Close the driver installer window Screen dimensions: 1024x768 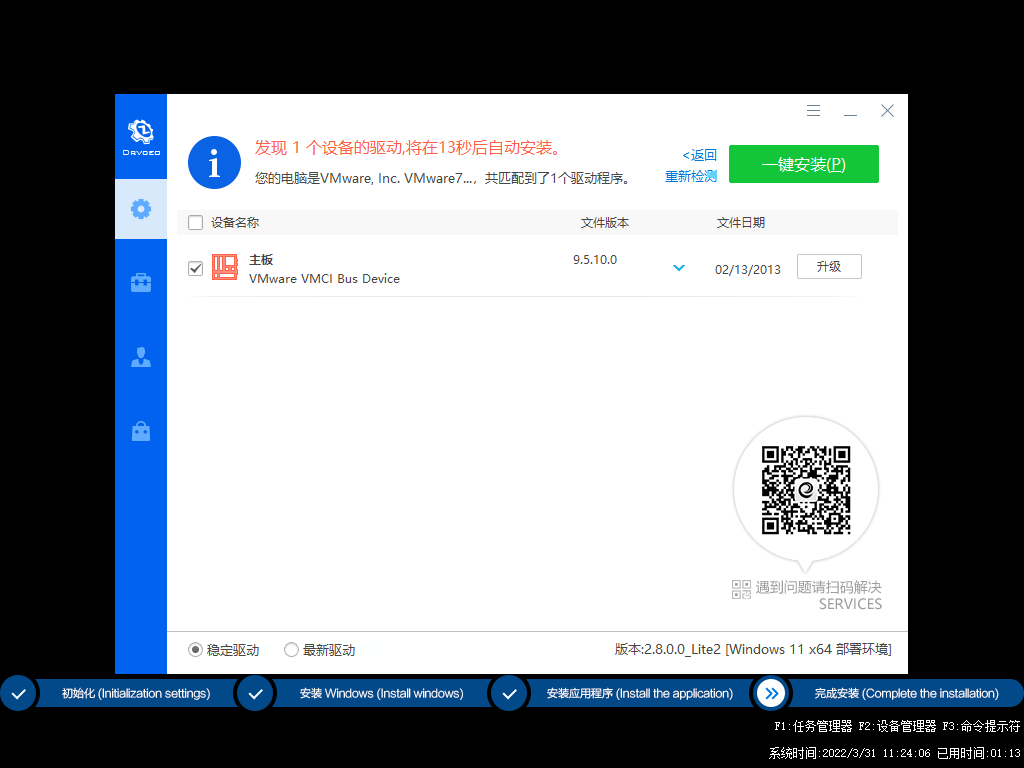coord(887,110)
